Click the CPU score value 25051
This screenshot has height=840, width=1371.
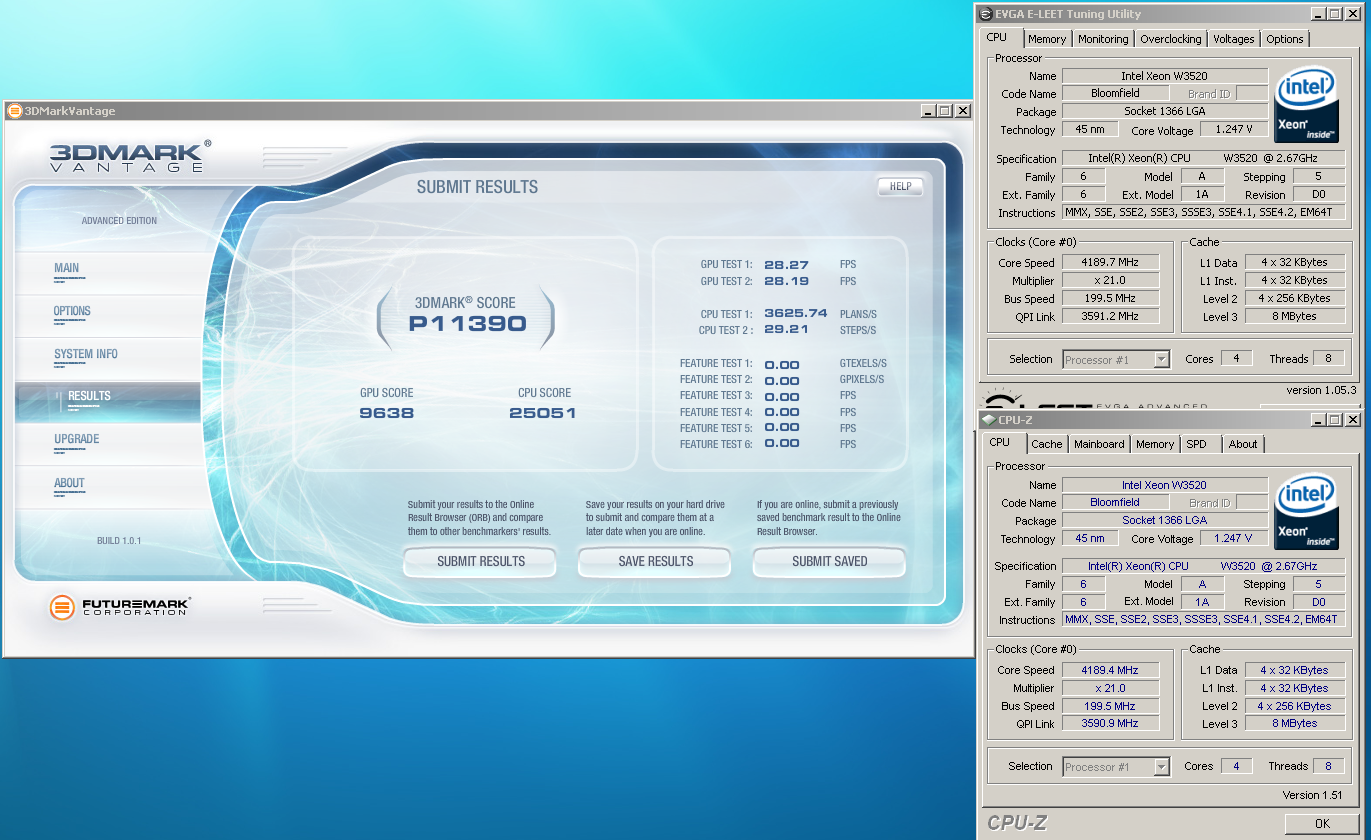(x=542, y=412)
